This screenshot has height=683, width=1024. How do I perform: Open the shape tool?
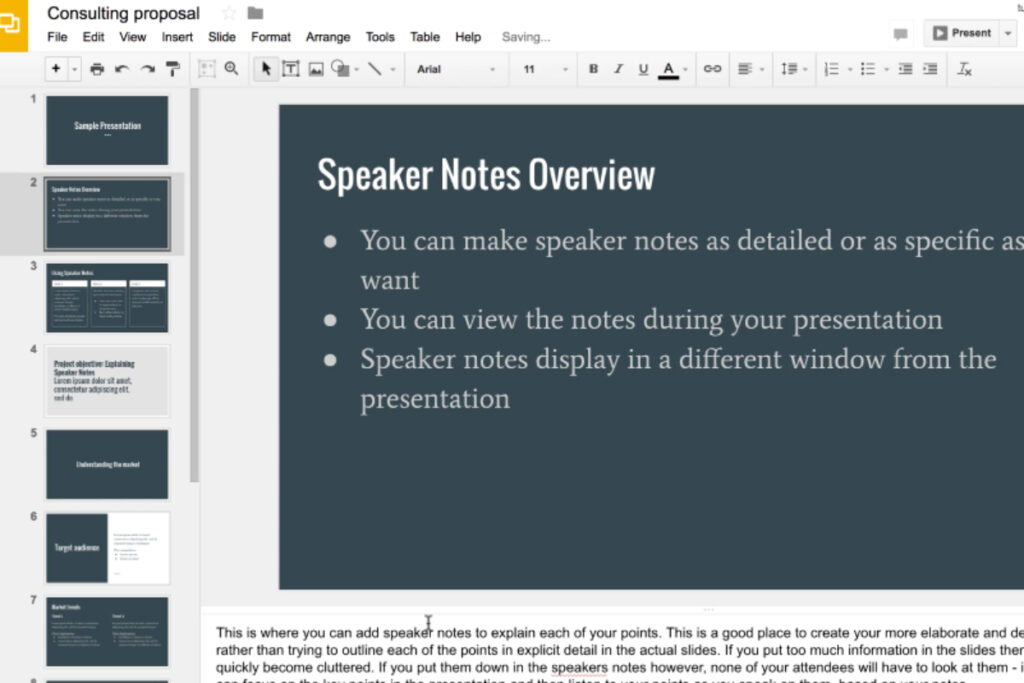[340, 69]
